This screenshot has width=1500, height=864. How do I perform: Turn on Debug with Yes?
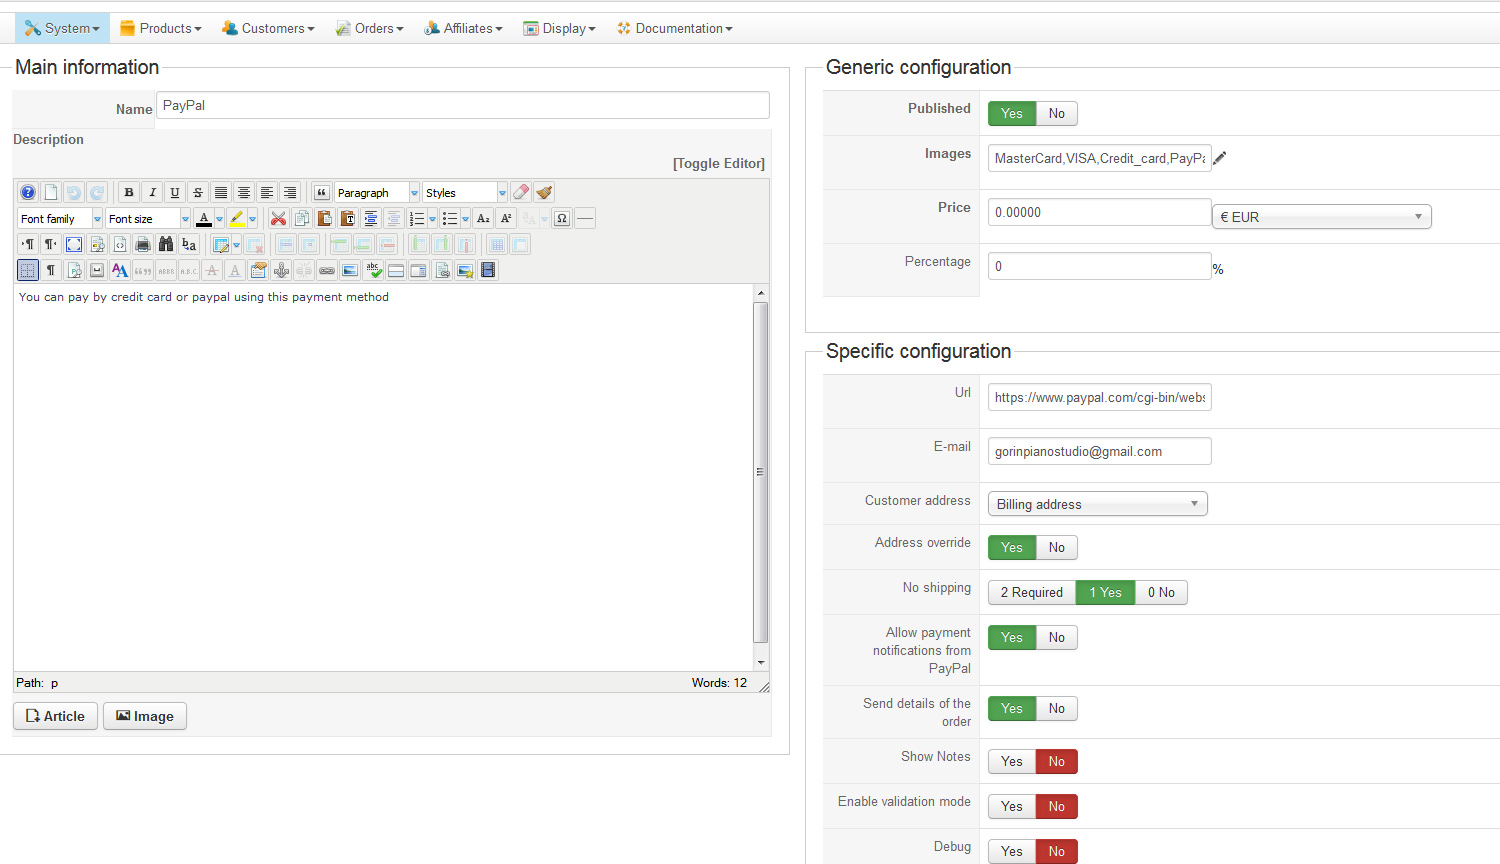point(1012,852)
